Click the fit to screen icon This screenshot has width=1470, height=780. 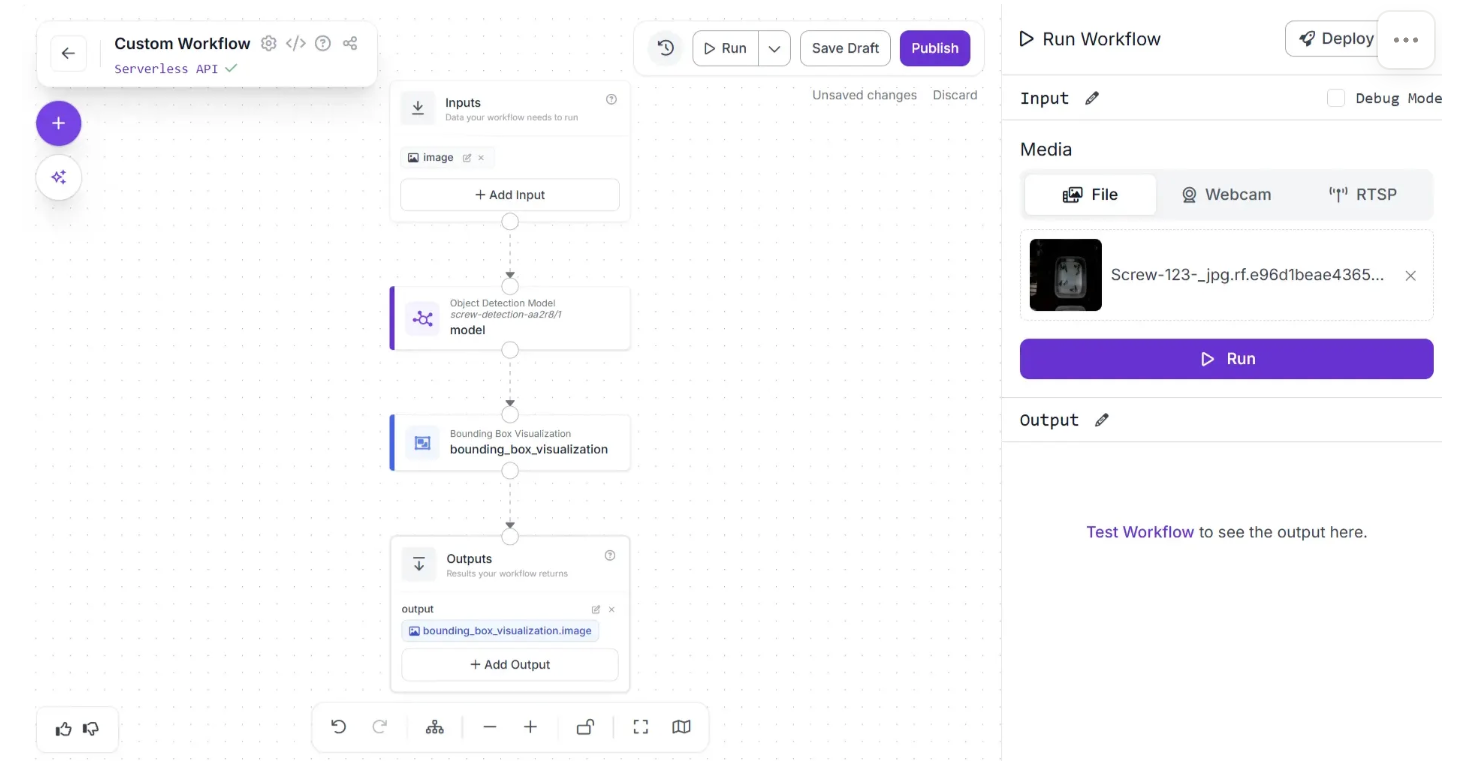tap(641, 727)
